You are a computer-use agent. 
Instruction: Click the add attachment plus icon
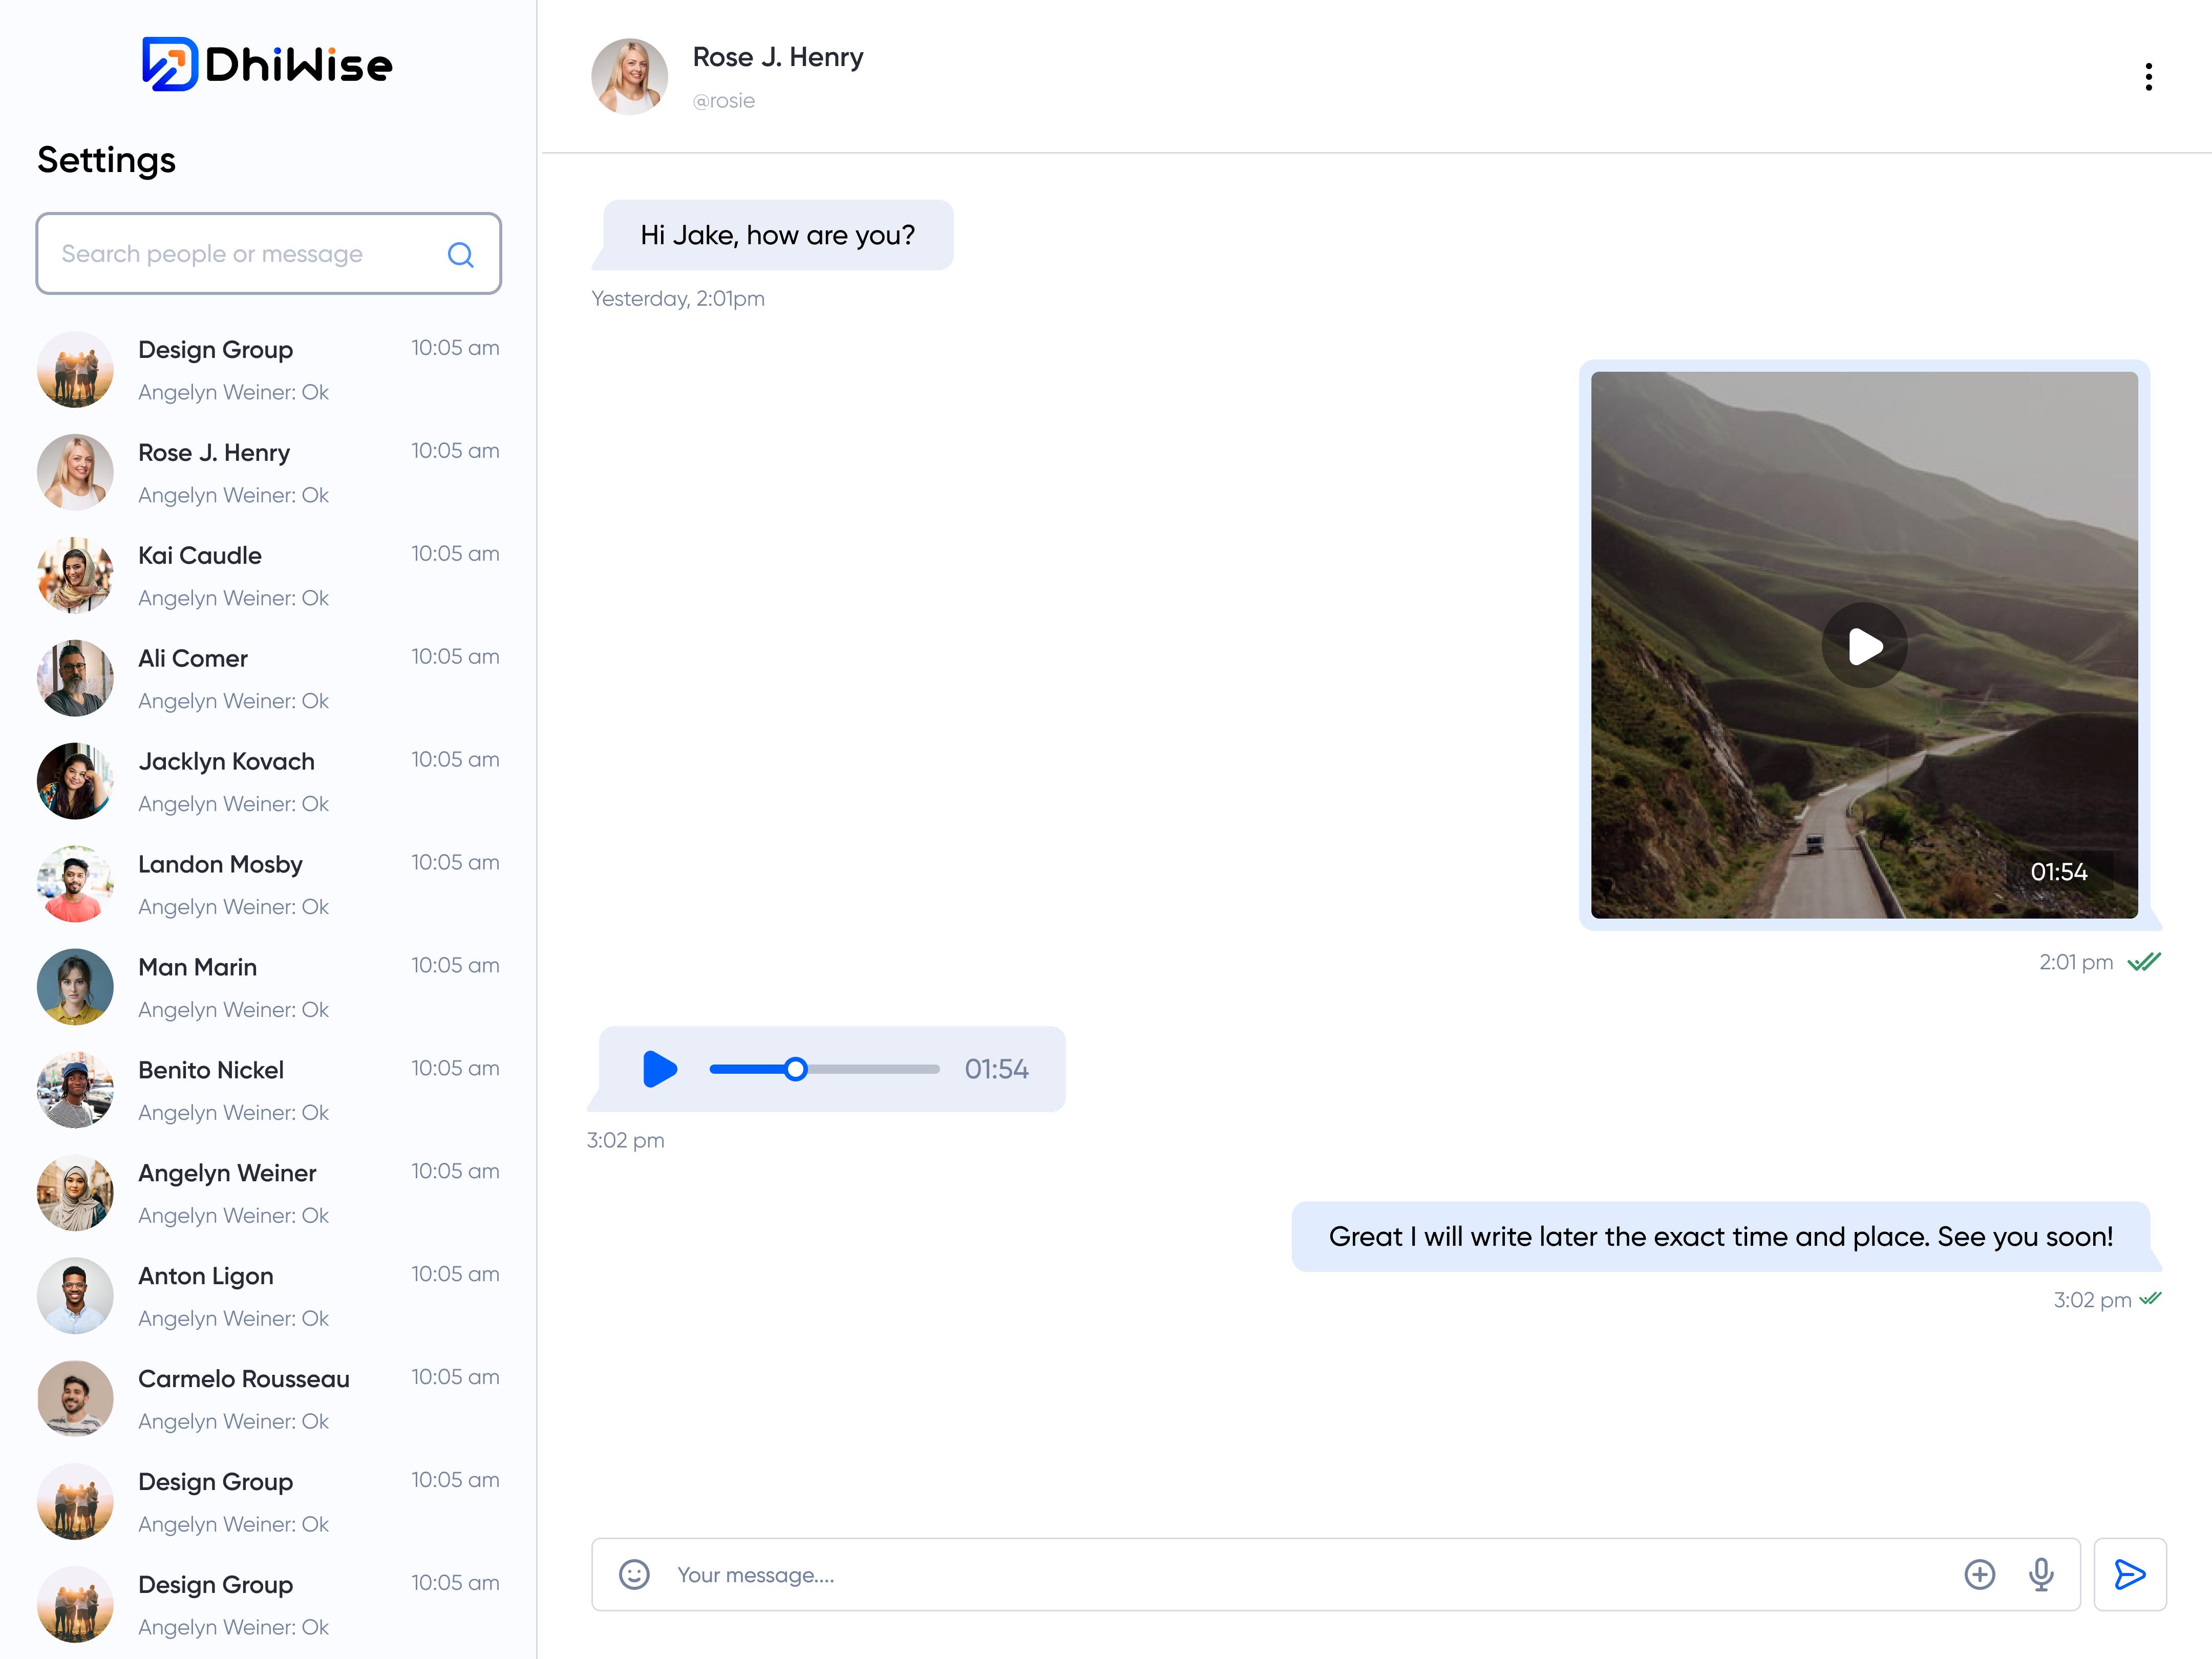click(1979, 1574)
